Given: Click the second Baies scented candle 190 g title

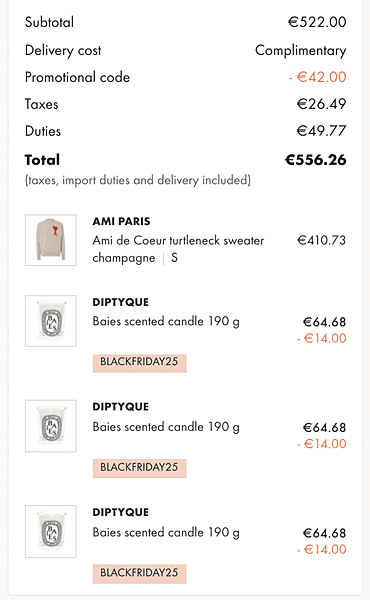Looking at the screenshot, I should tap(166, 427).
